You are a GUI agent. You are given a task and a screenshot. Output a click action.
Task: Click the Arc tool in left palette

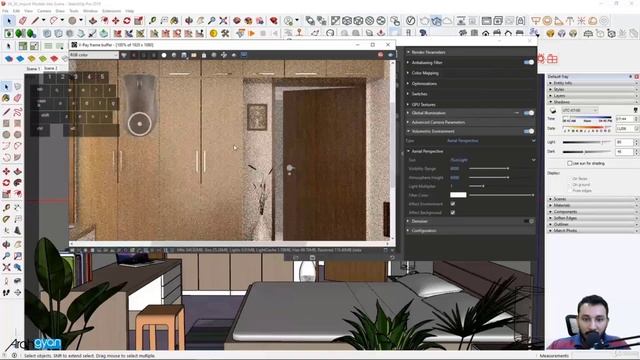[x=6, y=146]
